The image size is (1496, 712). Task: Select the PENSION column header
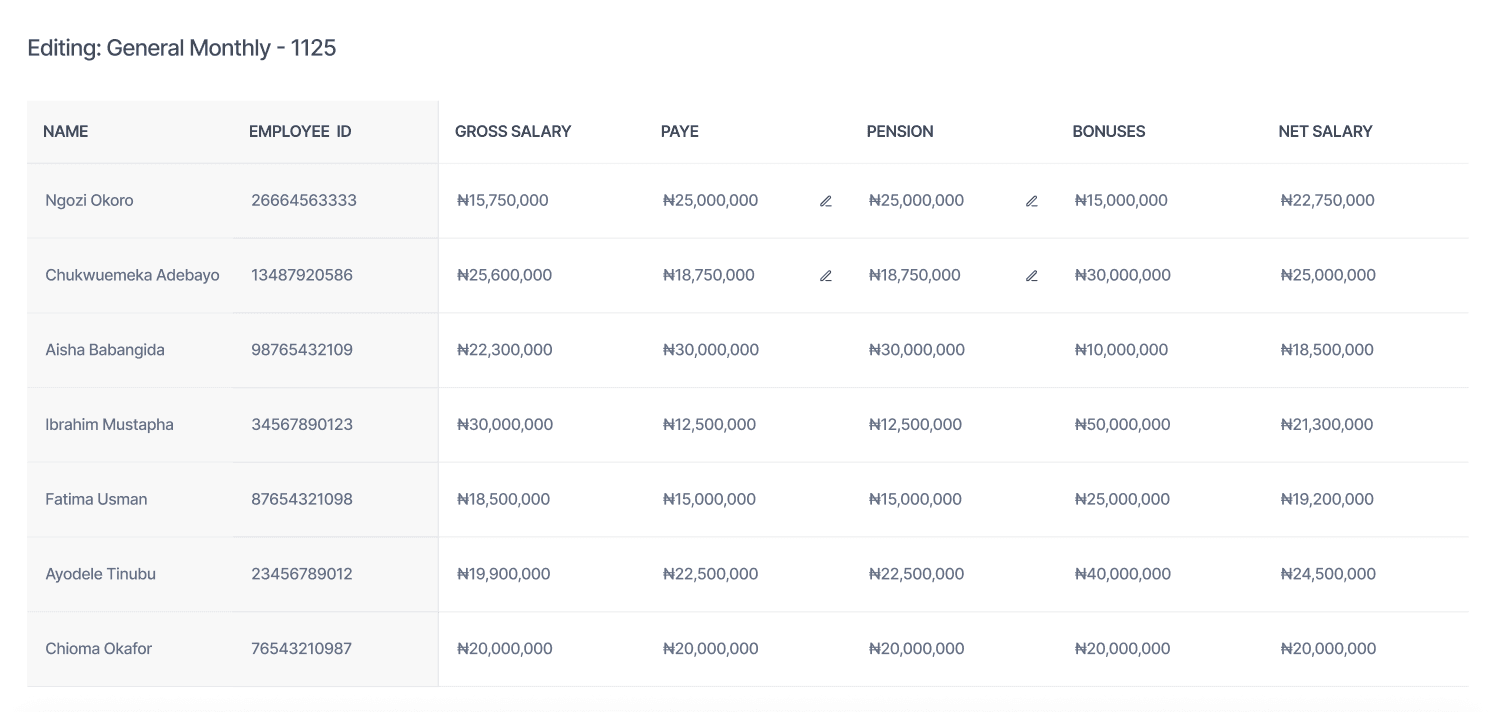pos(900,131)
